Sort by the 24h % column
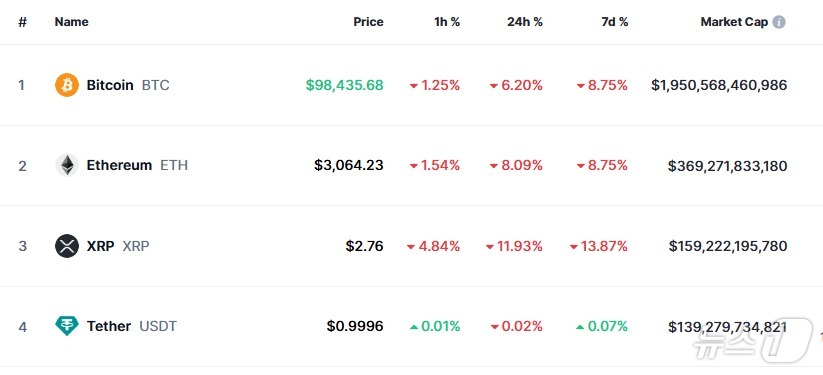 525,22
